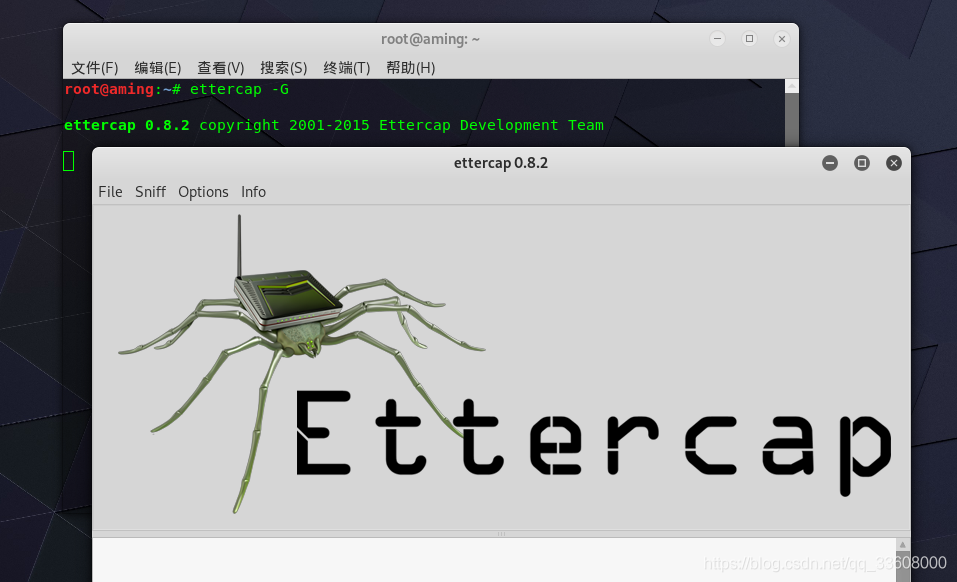Click the pane splitter handle above log area
957x582 pixels.
pyautogui.click(x=501, y=534)
